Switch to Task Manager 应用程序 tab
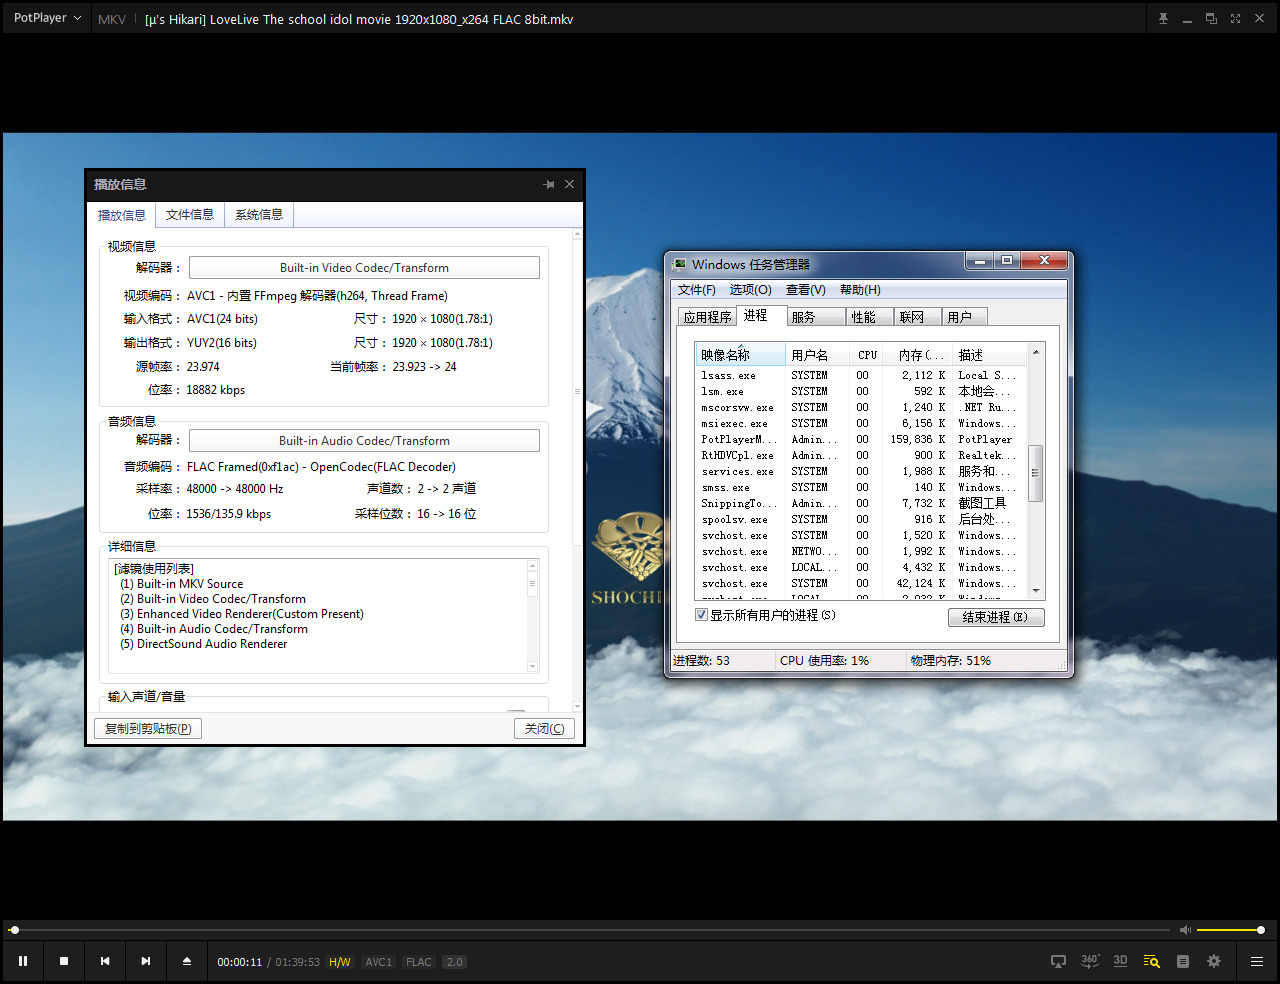The image size is (1280, 984). point(707,317)
